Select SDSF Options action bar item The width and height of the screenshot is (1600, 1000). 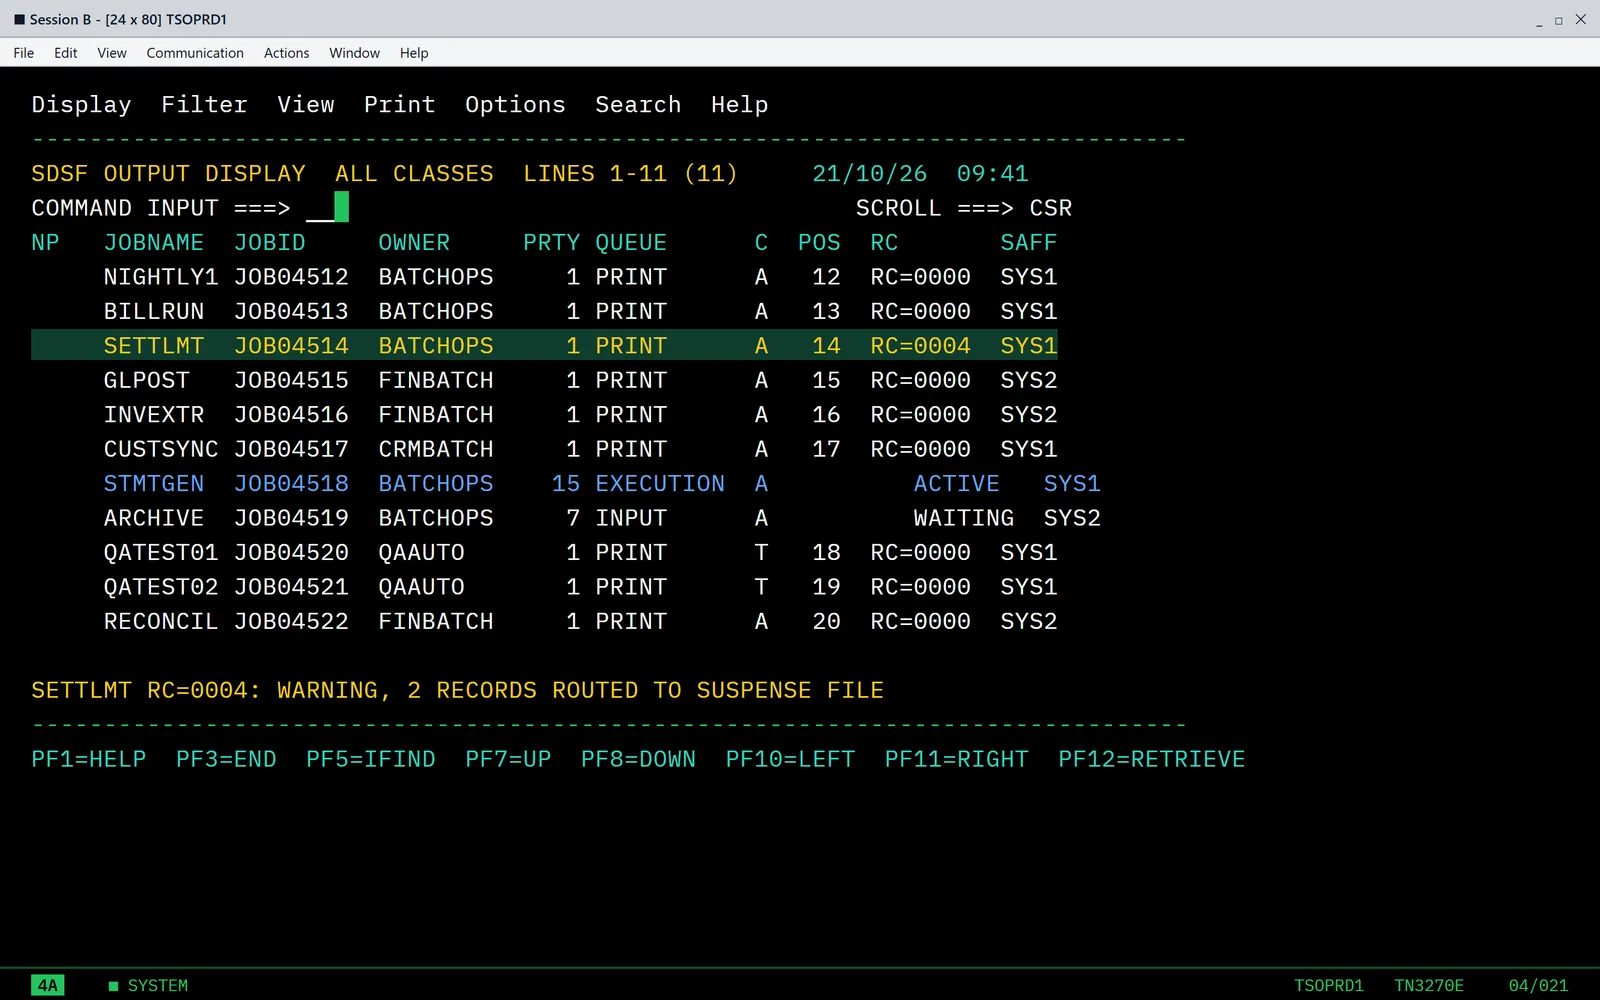tap(515, 105)
